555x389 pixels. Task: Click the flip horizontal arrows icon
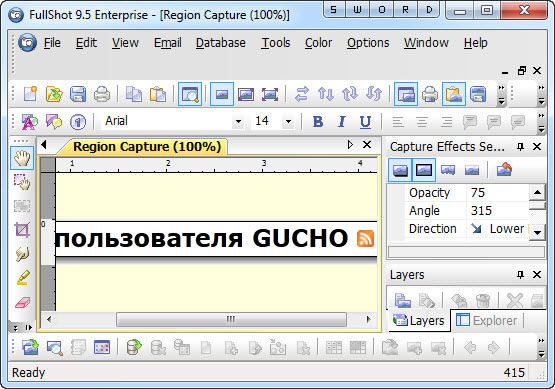(302, 94)
